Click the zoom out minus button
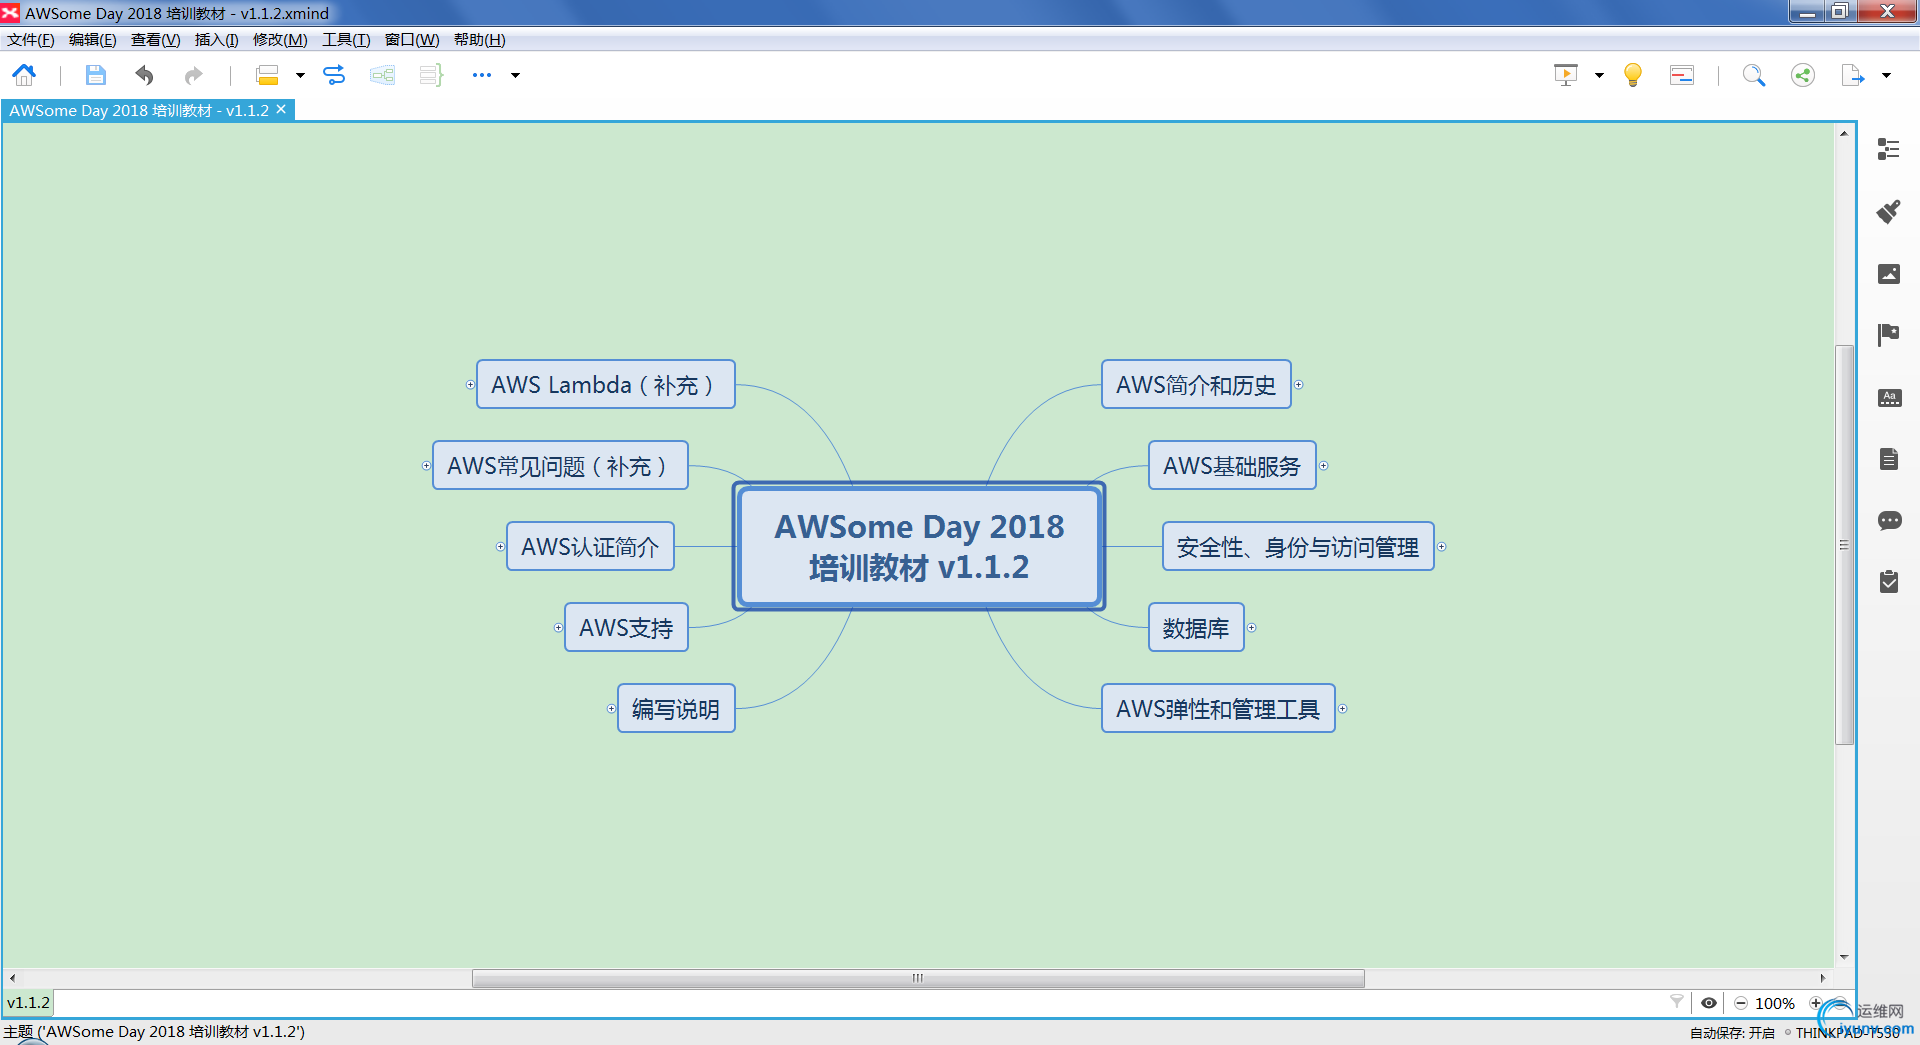The height and width of the screenshot is (1045, 1920). pyautogui.click(x=1741, y=1003)
